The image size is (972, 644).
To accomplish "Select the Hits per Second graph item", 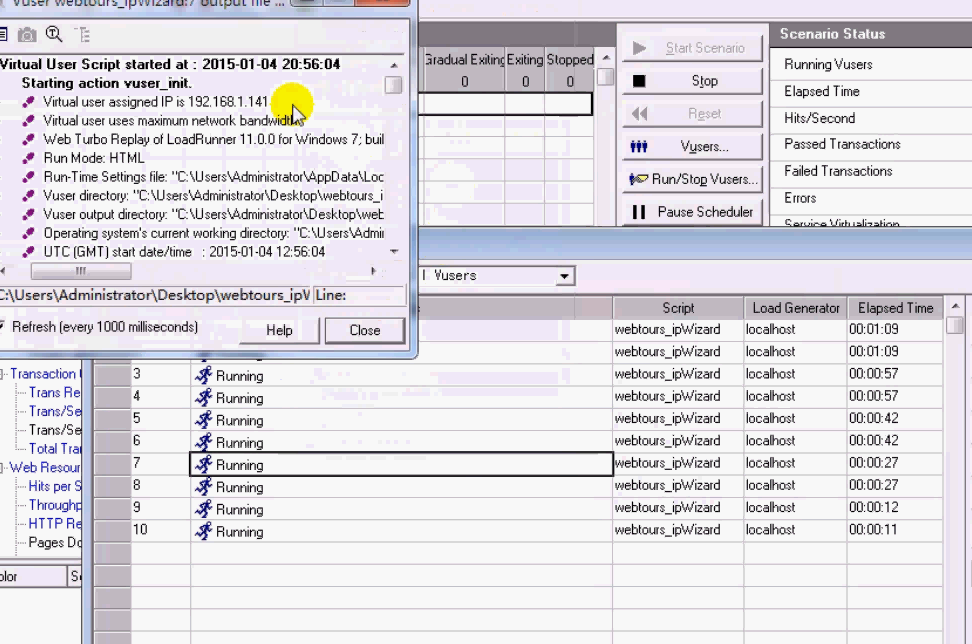I will click(55, 487).
